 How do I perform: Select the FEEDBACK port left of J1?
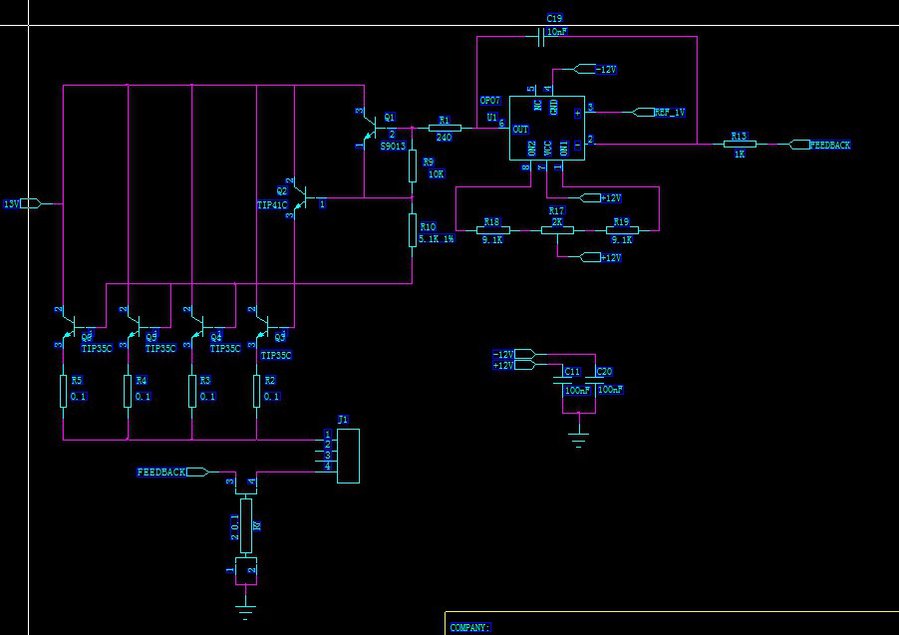pyautogui.click(x=196, y=471)
